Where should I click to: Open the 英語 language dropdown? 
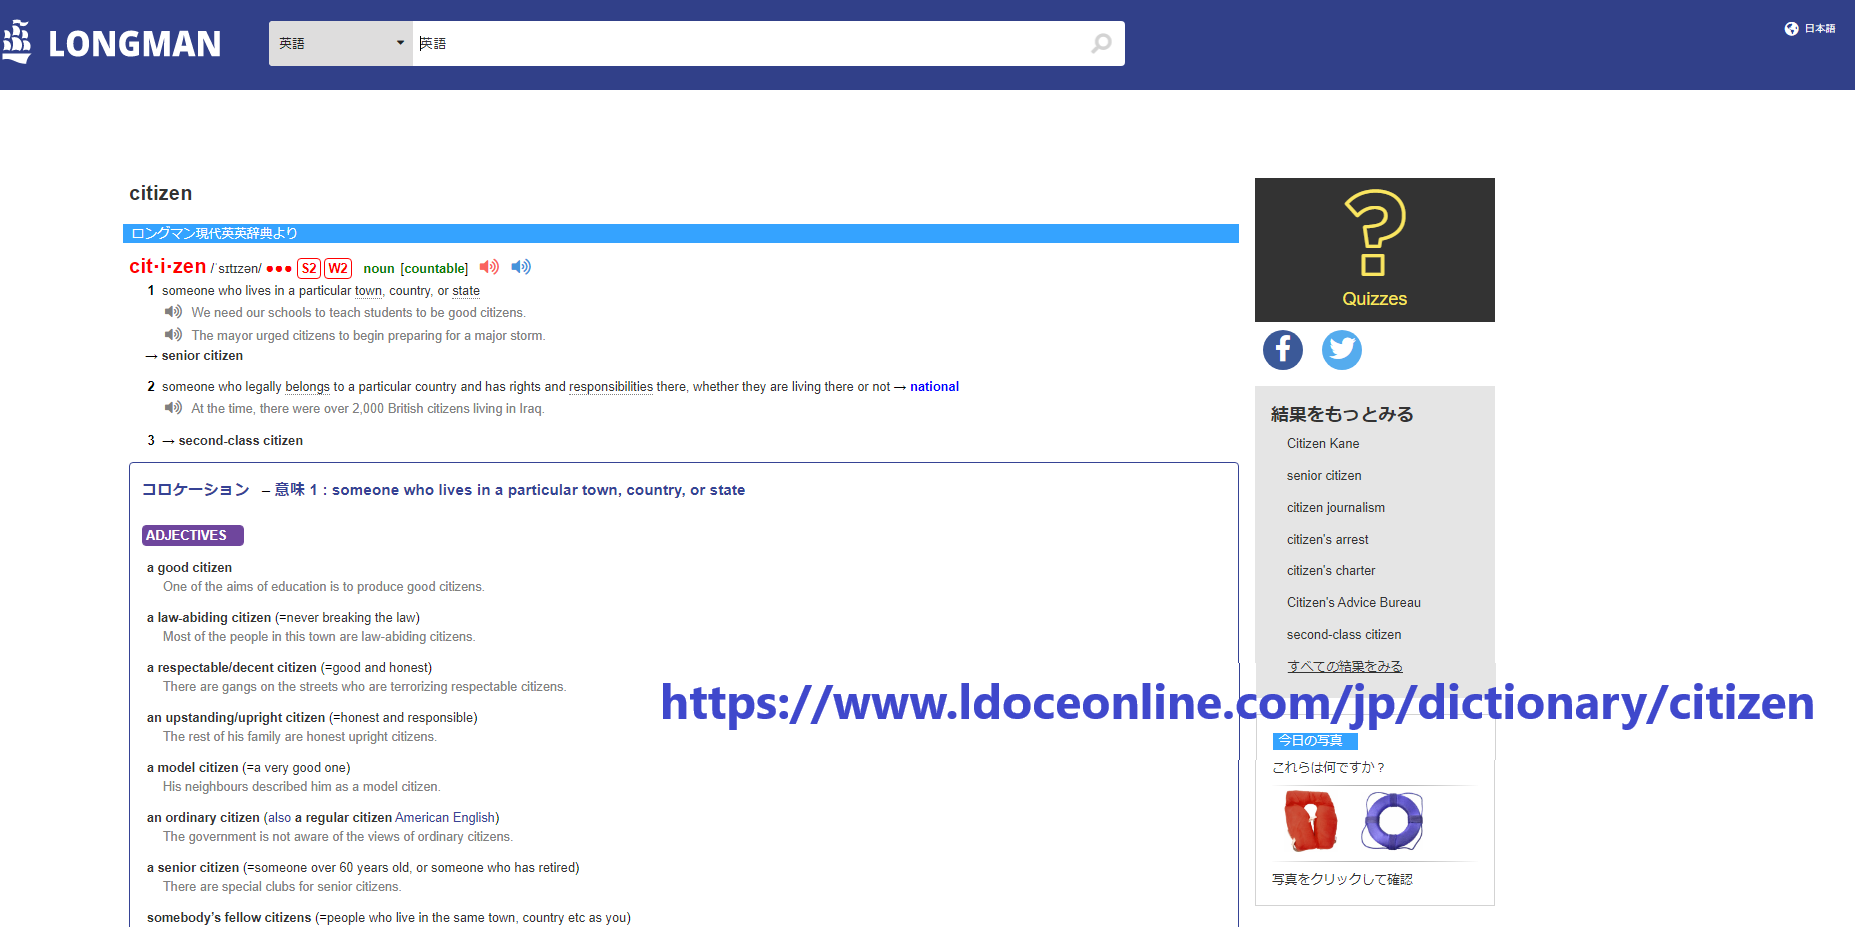[341, 43]
